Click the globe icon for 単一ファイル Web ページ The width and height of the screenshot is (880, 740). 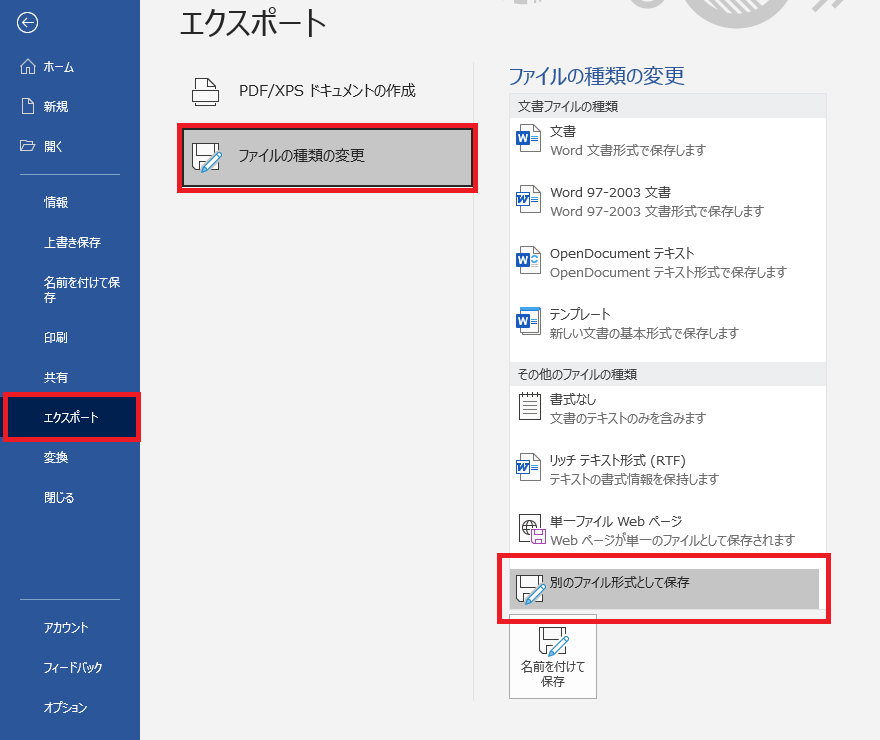531,528
